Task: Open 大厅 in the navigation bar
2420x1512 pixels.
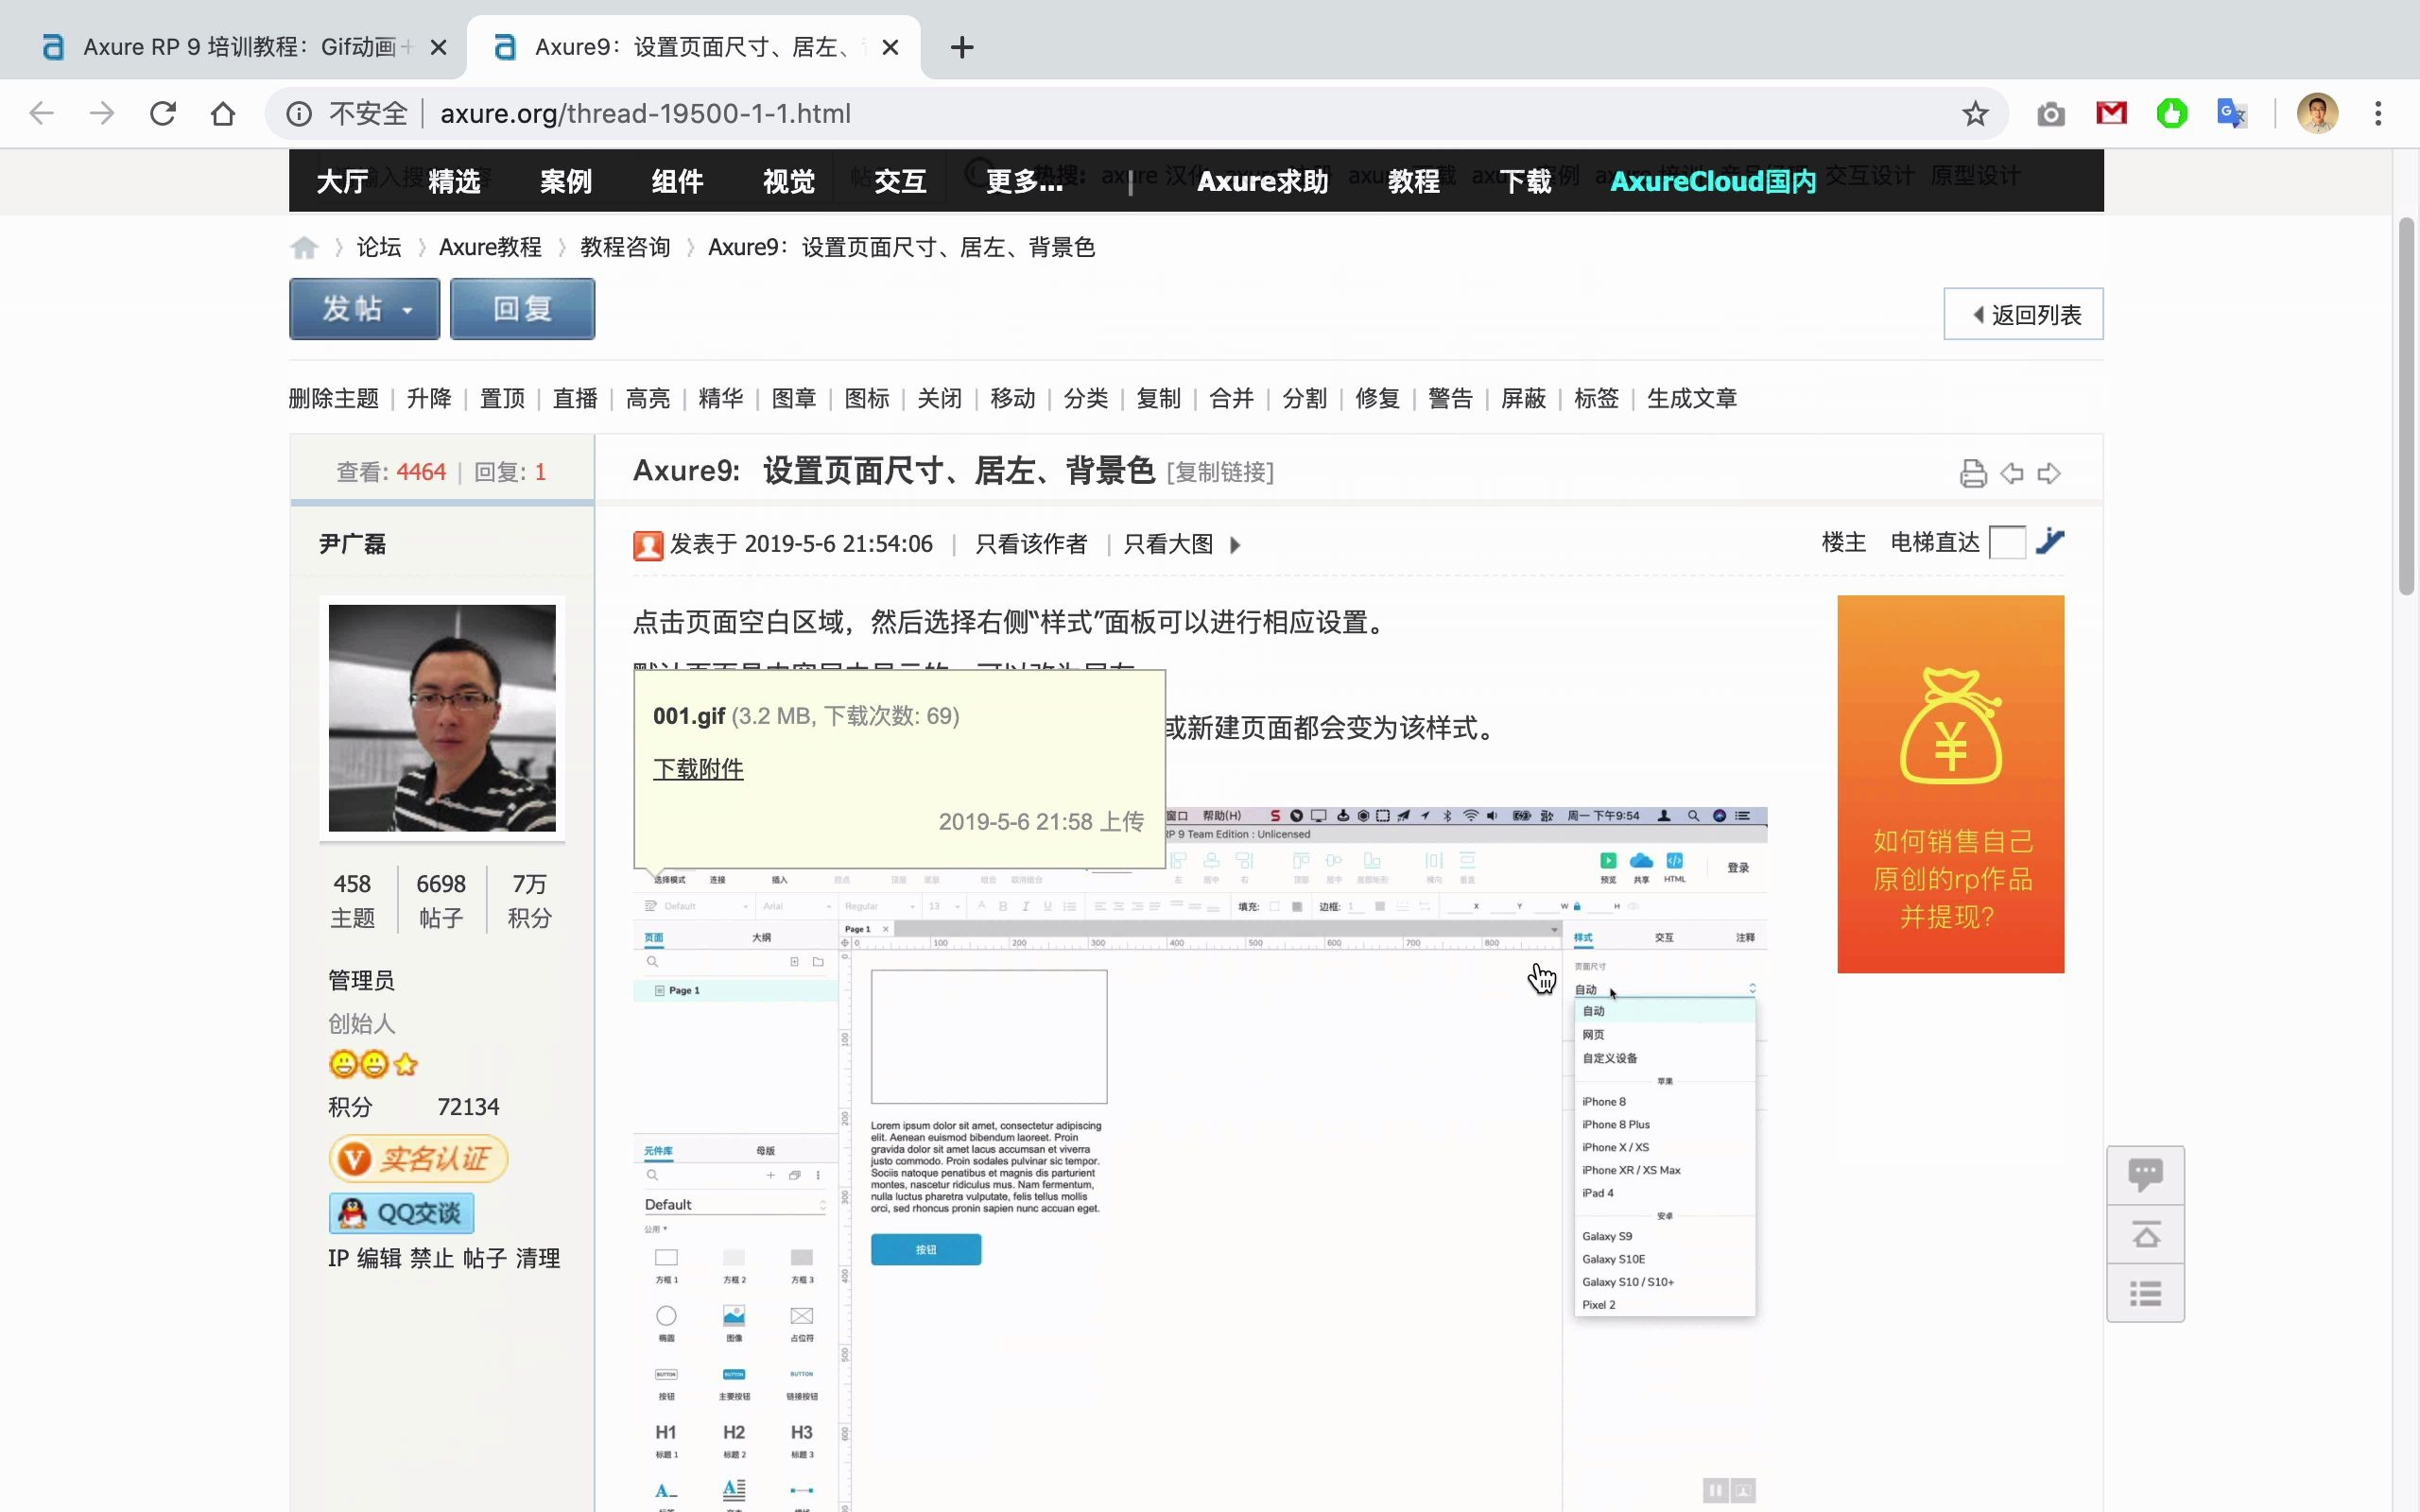Action: pyautogui.click(x=343, y=181)
